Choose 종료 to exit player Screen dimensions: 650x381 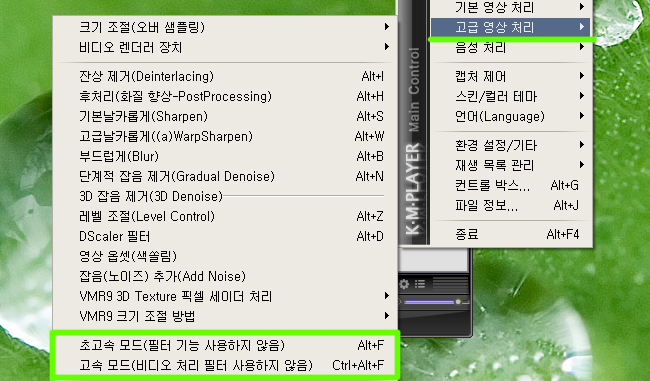511,234
